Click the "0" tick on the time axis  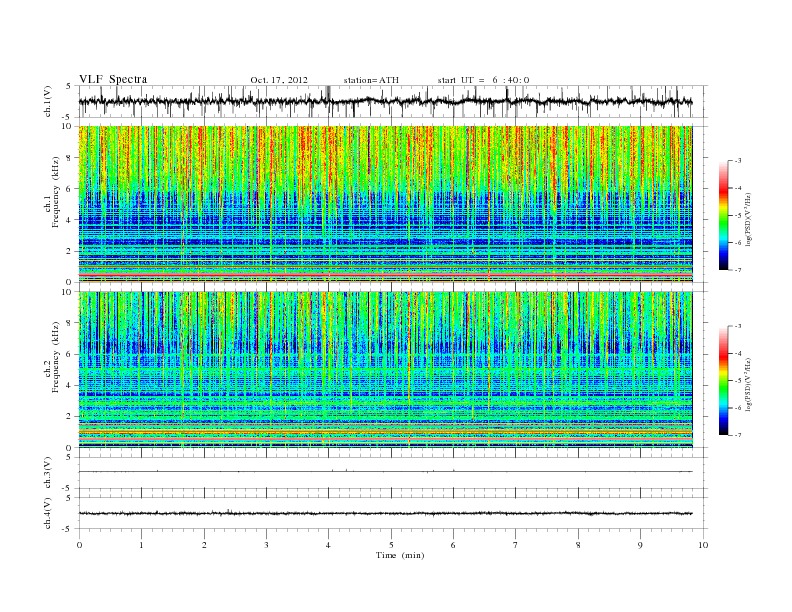point(79,545)
